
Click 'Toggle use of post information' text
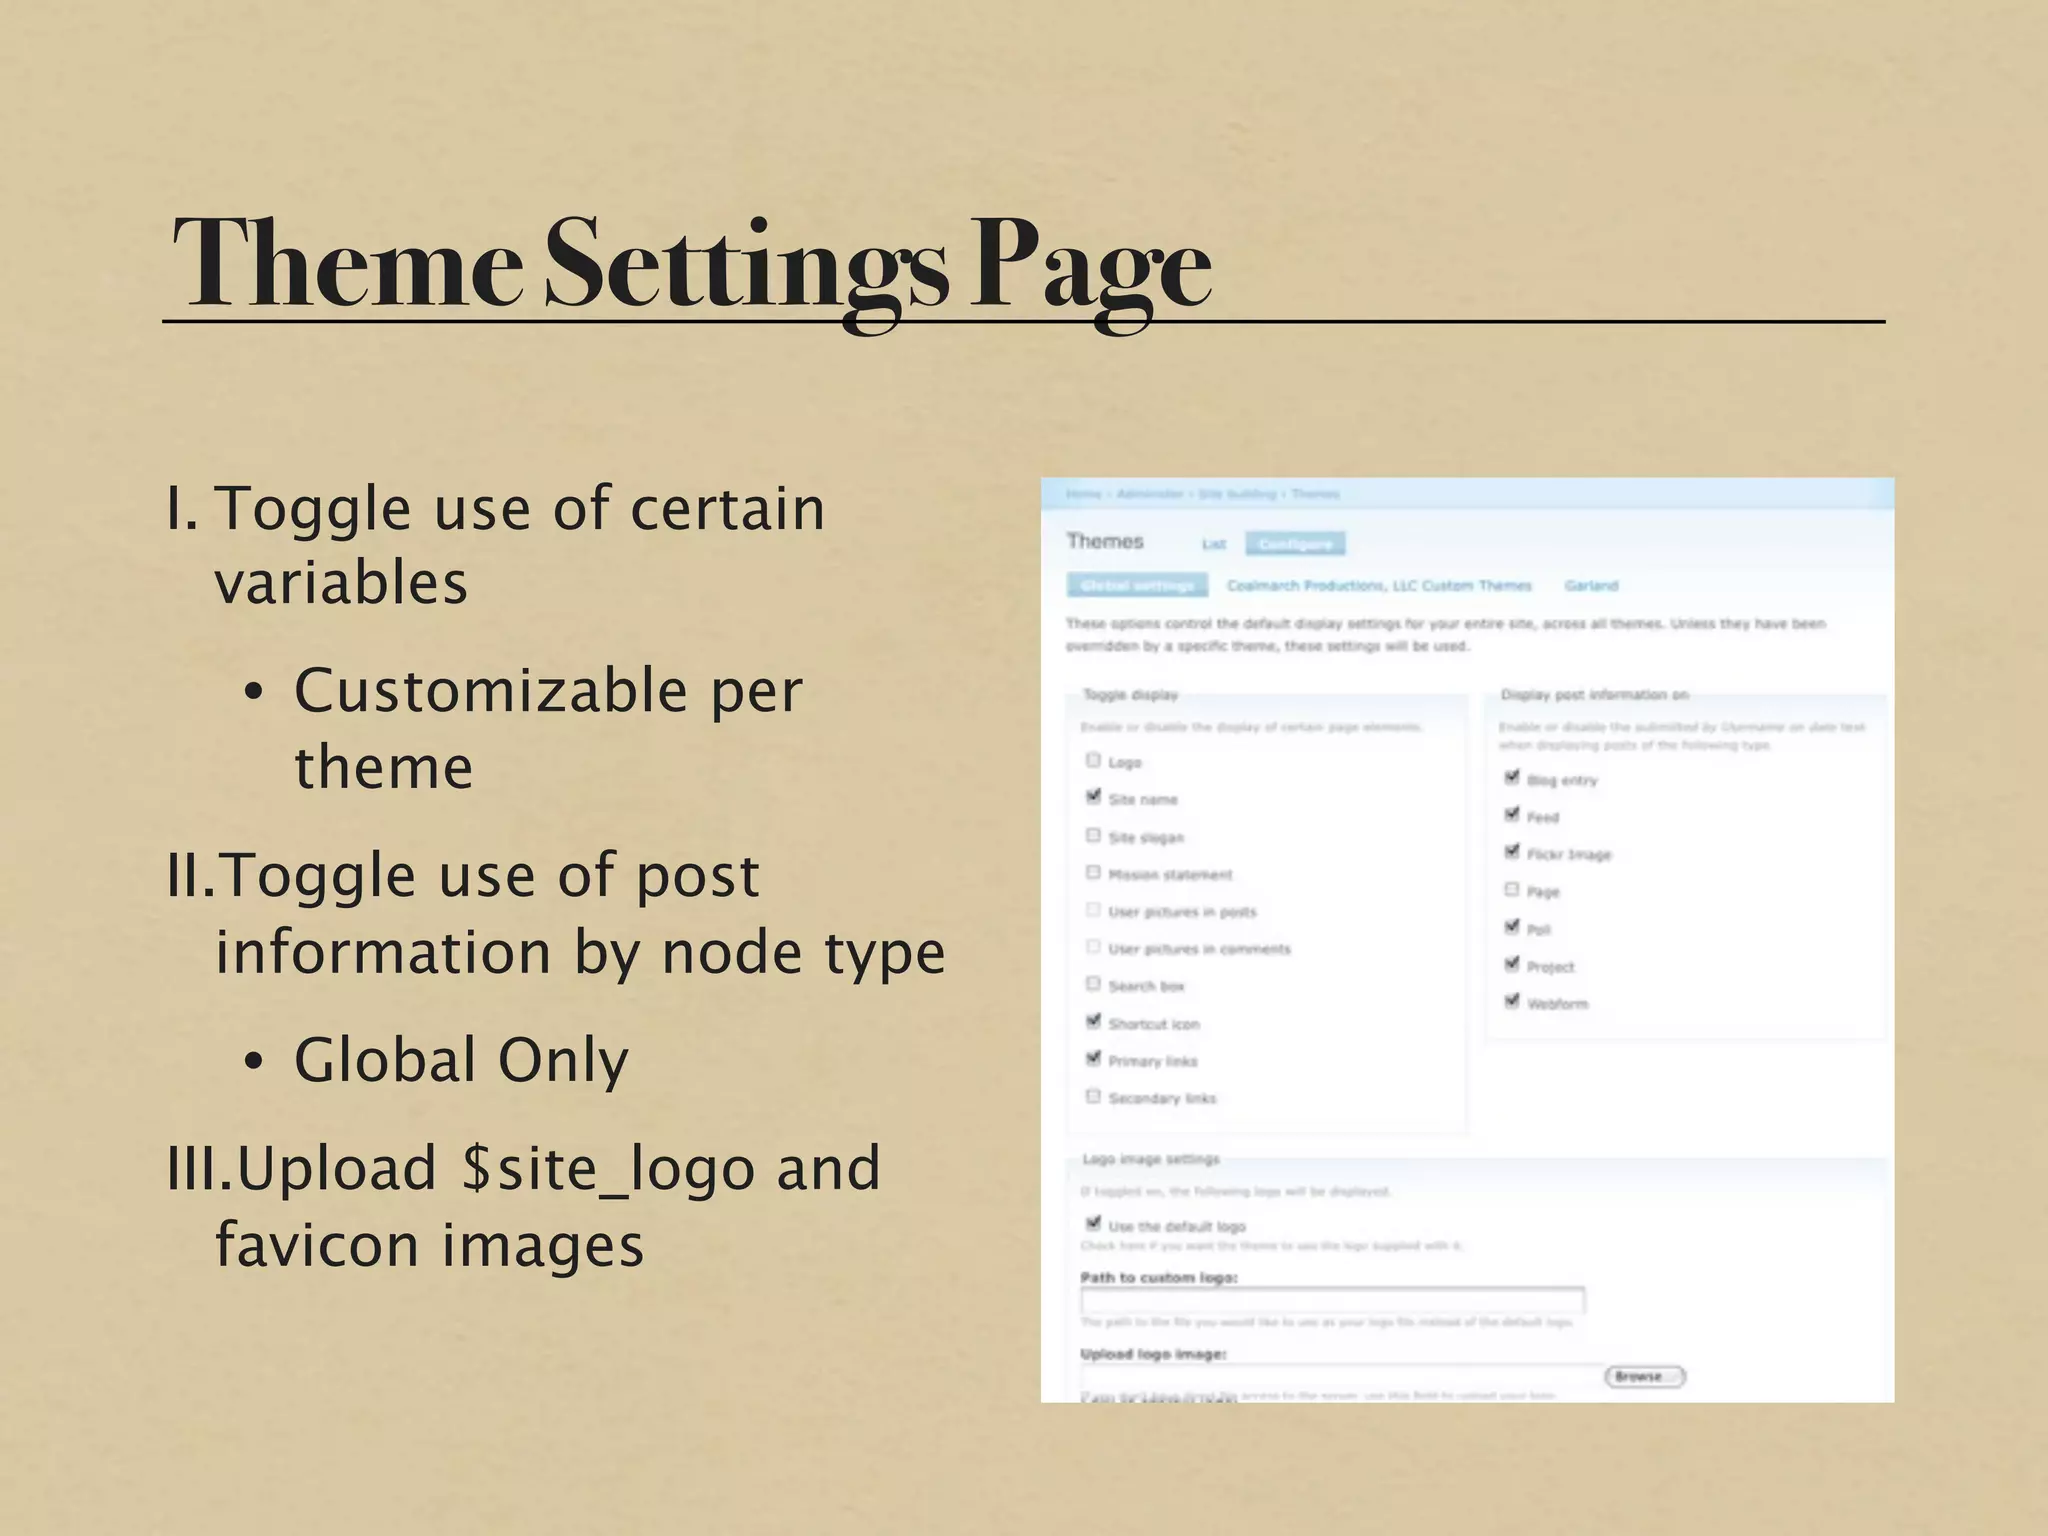490,876
